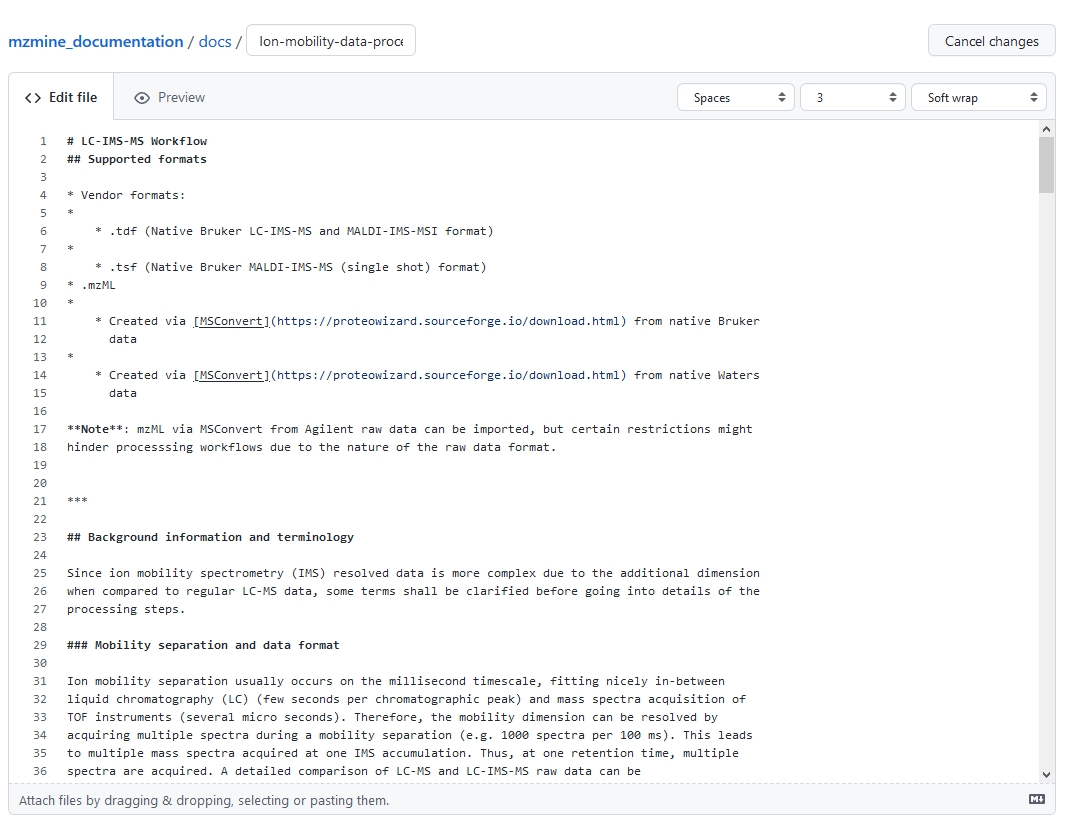Click line number 1 in gutter
This screenshot has width=1072, height=828.
(x=43, y=141)
